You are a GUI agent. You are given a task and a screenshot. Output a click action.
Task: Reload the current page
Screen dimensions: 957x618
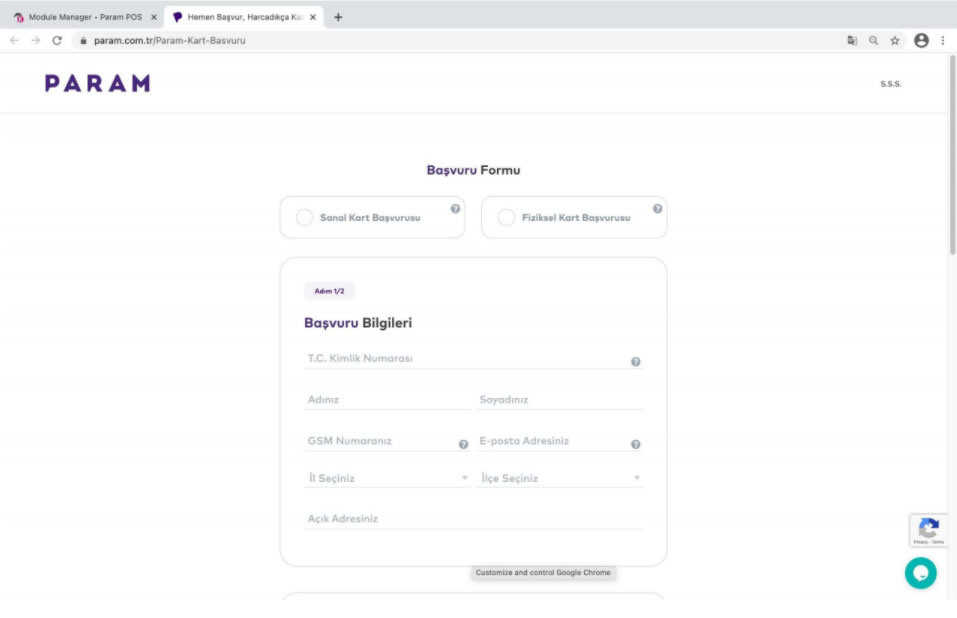(x=57, y=40)
